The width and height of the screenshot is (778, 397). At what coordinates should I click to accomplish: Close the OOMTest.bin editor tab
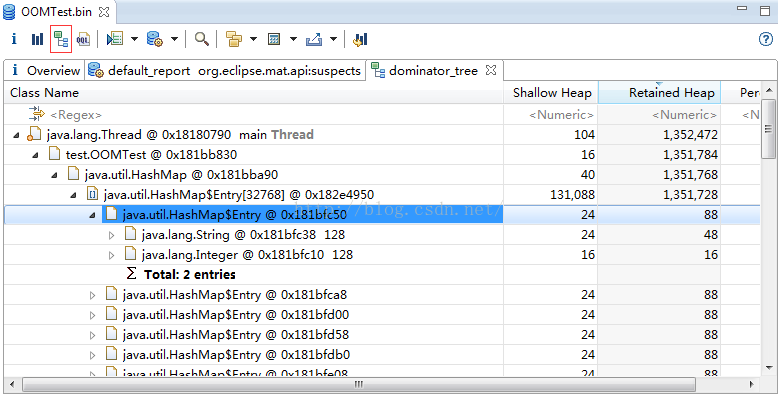point(104,12)
